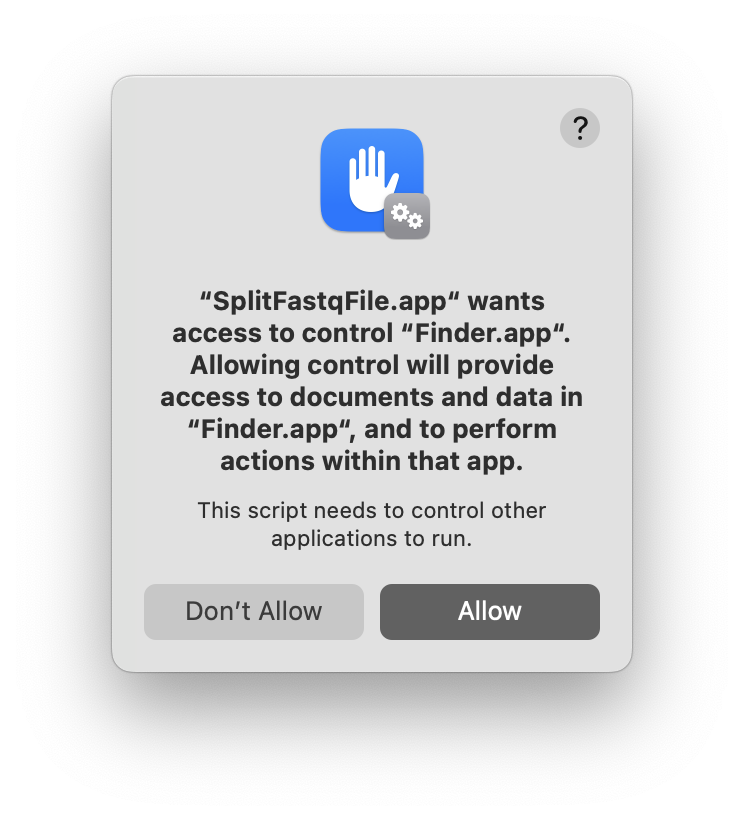
Task: Click the smaller gear in the badge
Action: (416, 221)
